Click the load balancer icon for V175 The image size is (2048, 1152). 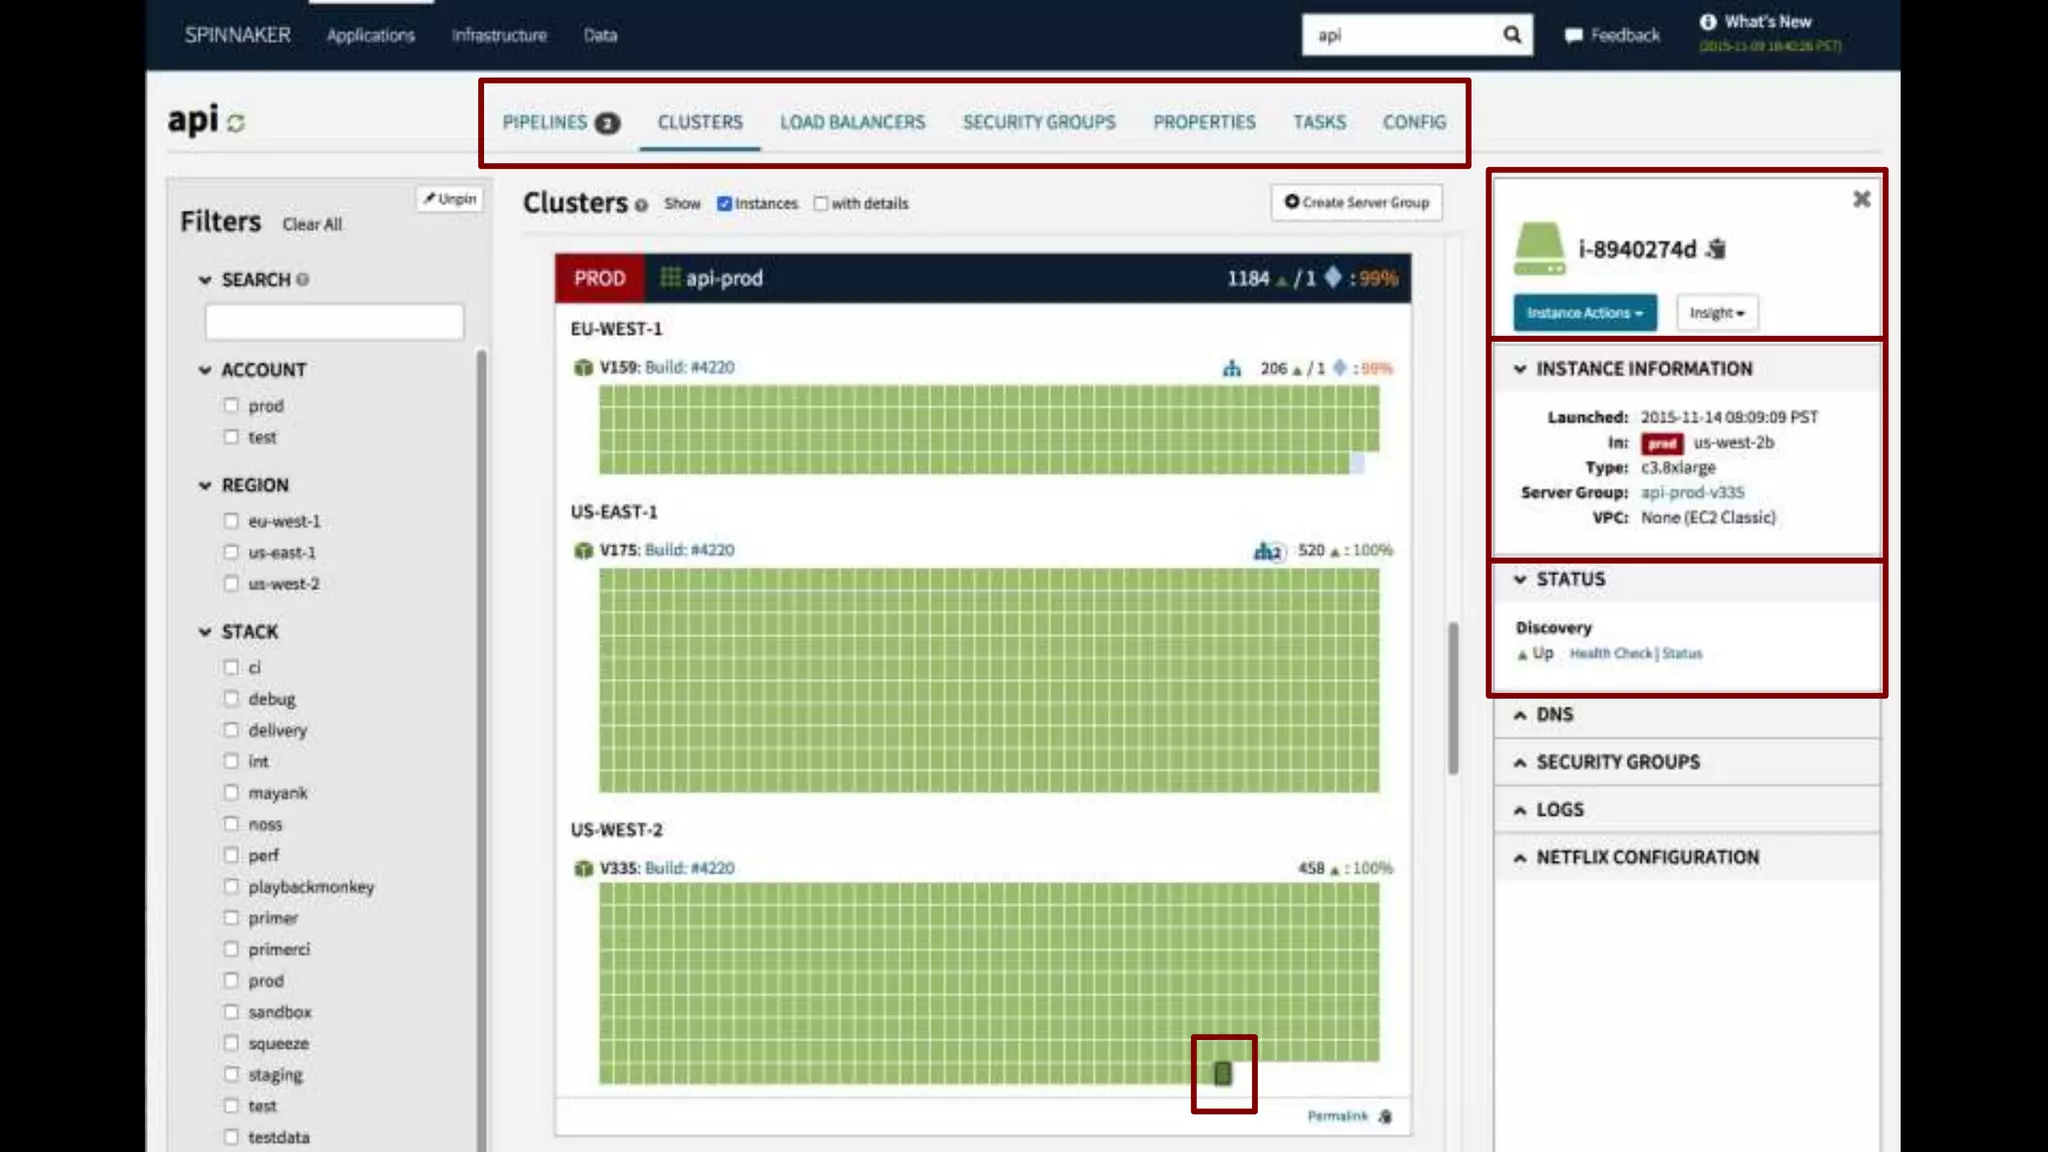(1267, 551)
